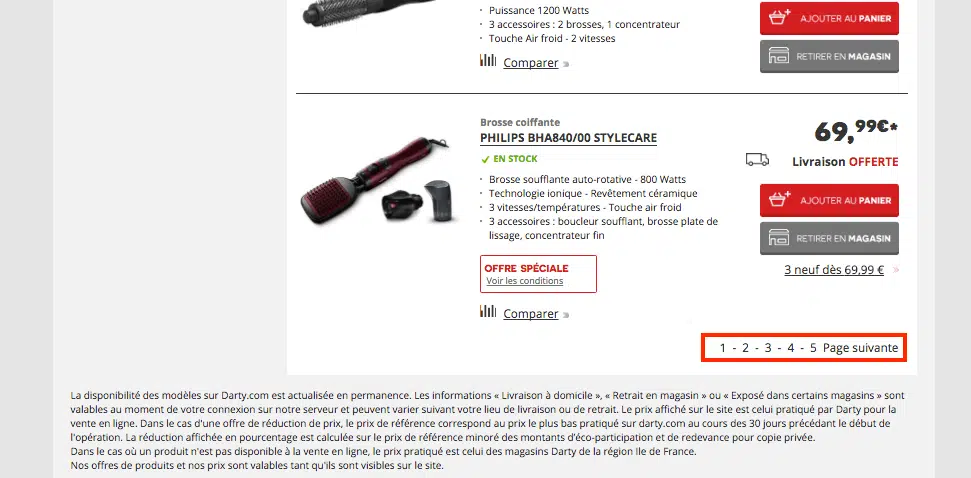Click basket icon on top Ajouter au panier
Viewport: 971px width, 478px height.
tap(780, 17)
